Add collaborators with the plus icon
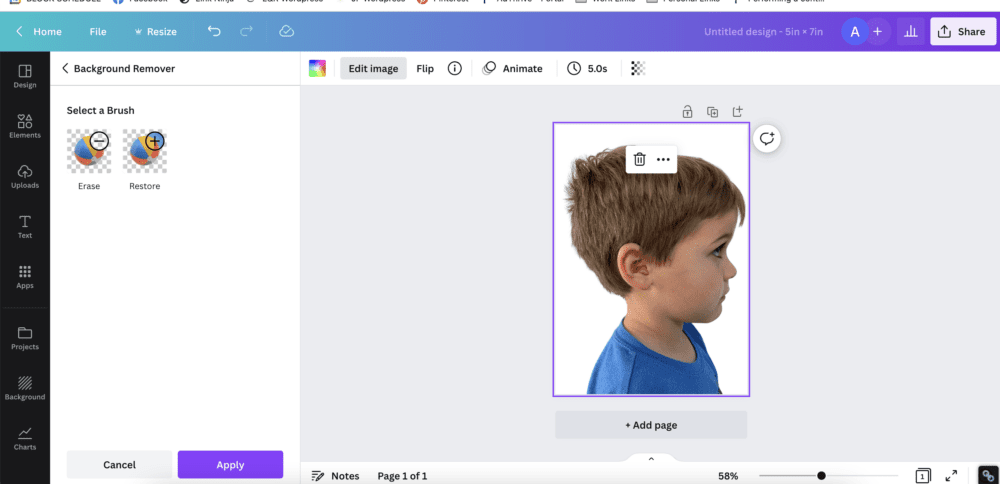The image size is (1000, 484). pyautogui.click(x=878, y=31)
